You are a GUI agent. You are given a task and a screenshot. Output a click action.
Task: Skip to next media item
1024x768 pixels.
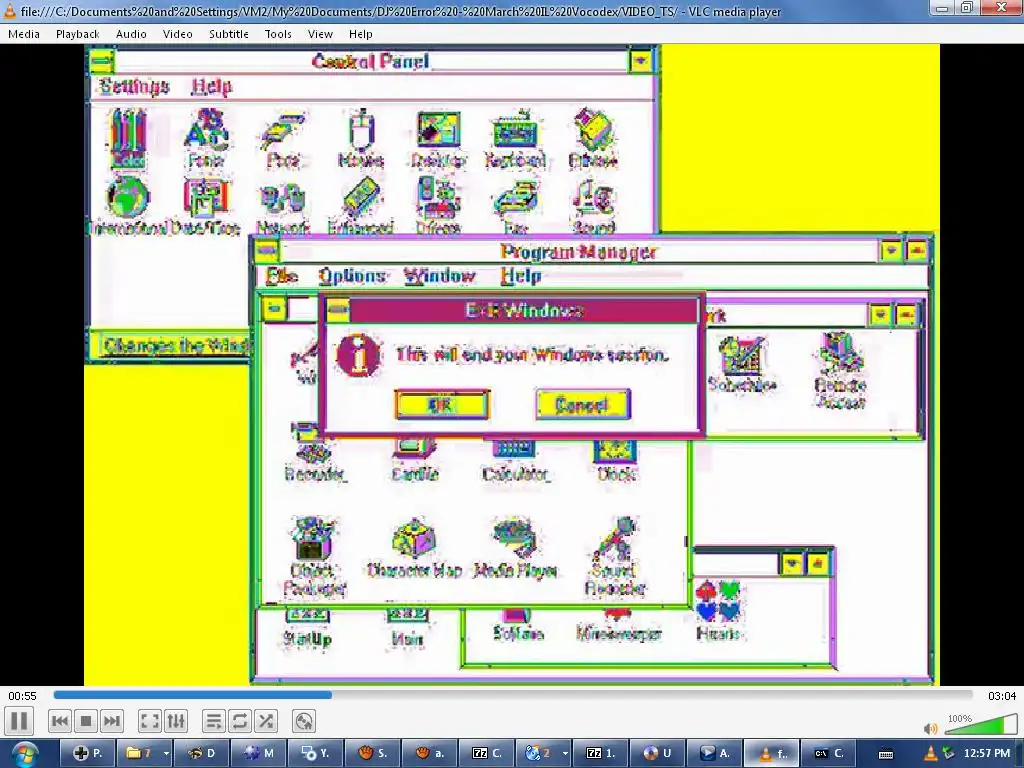tap(112, 721)
